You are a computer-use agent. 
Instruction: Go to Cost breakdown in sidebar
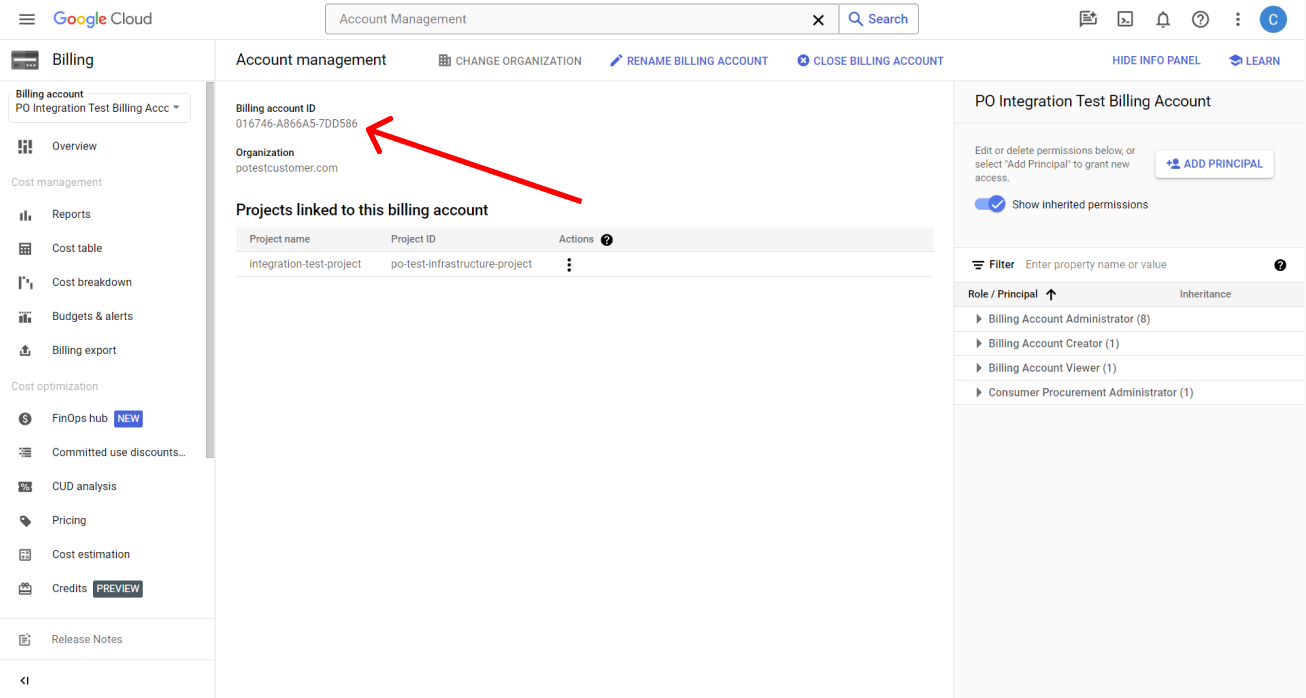coord(91,282)
